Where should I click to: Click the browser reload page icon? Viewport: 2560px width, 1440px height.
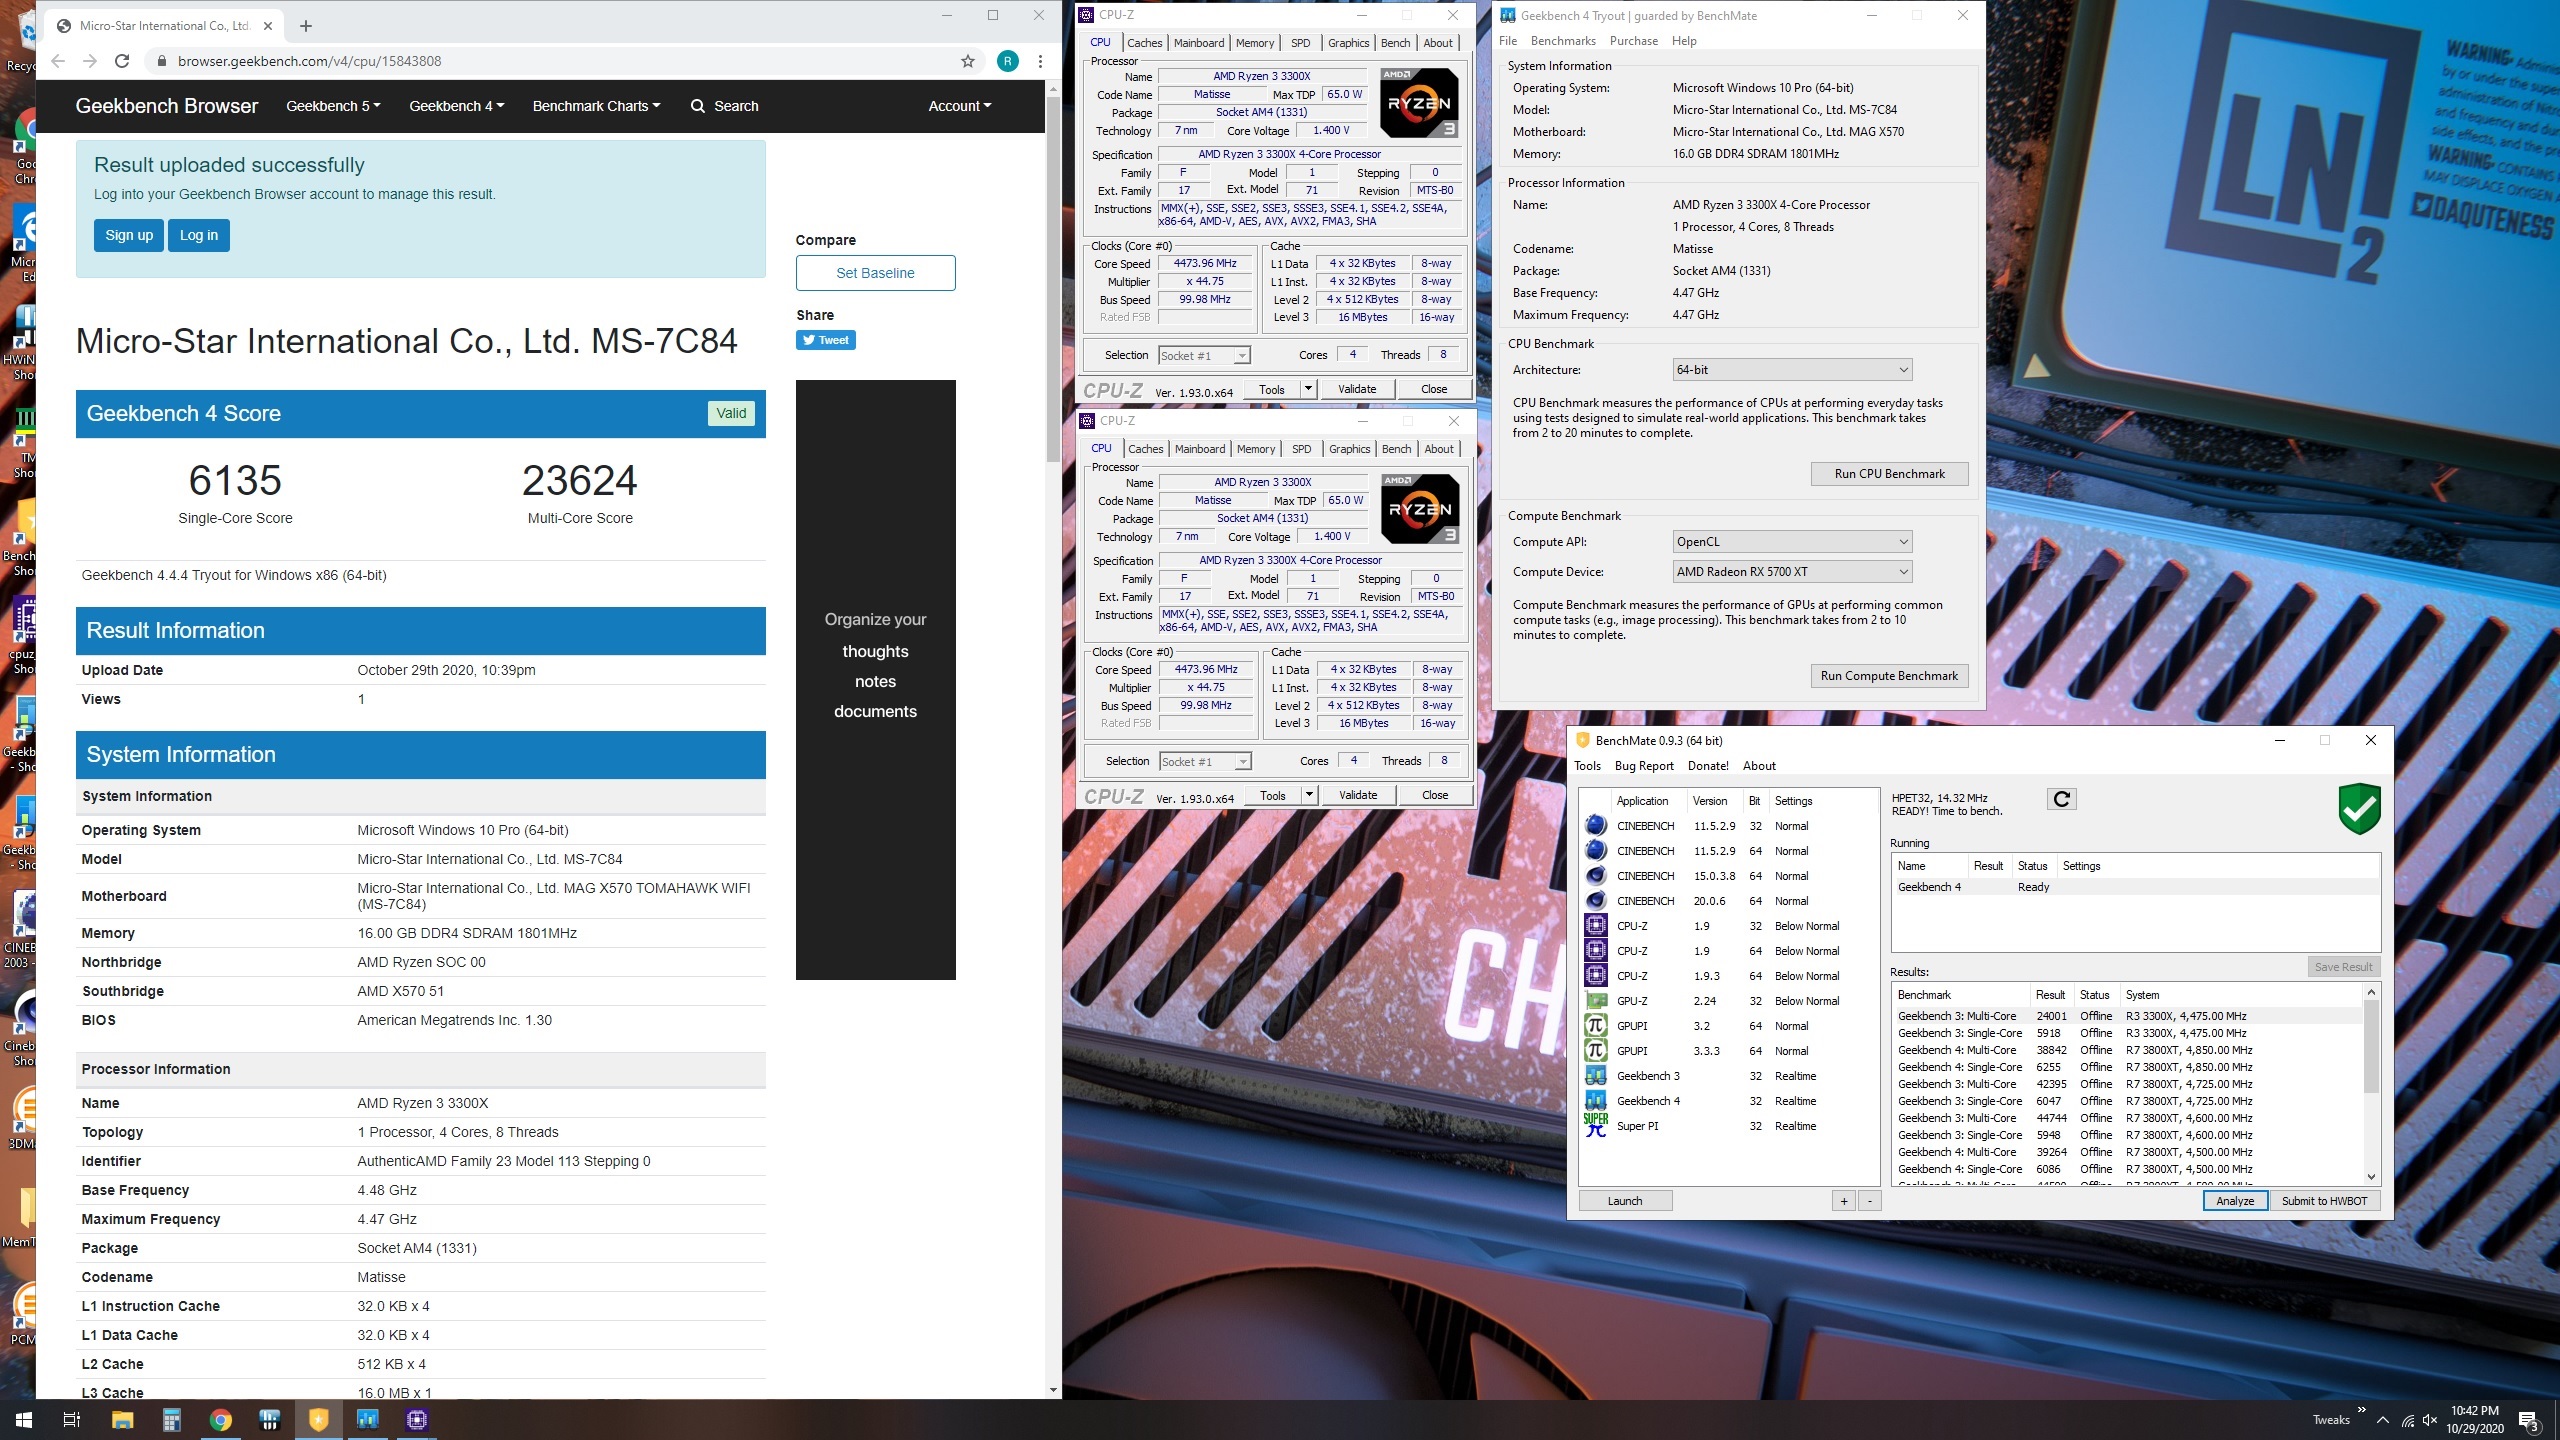point(122,61)
